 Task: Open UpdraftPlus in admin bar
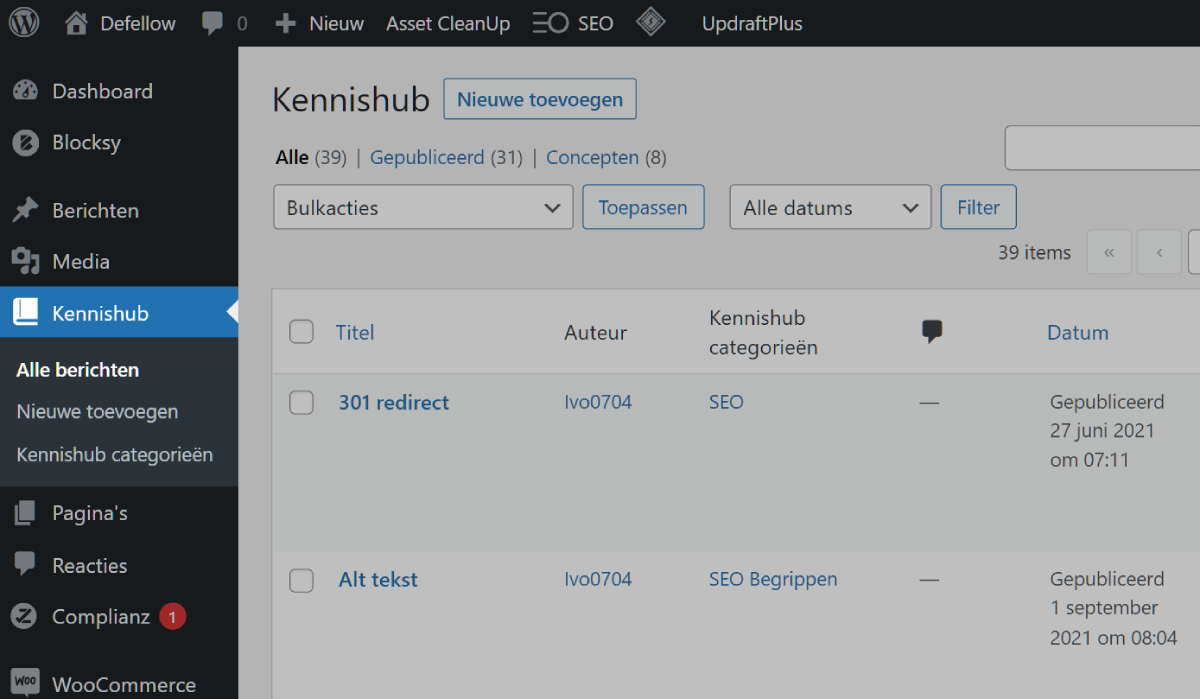point(752,23)
